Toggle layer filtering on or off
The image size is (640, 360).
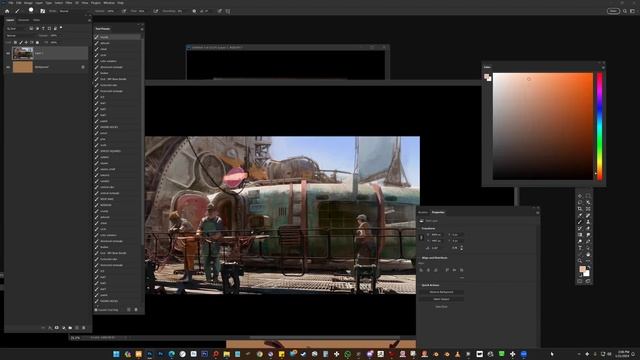(x=61, y=28)
